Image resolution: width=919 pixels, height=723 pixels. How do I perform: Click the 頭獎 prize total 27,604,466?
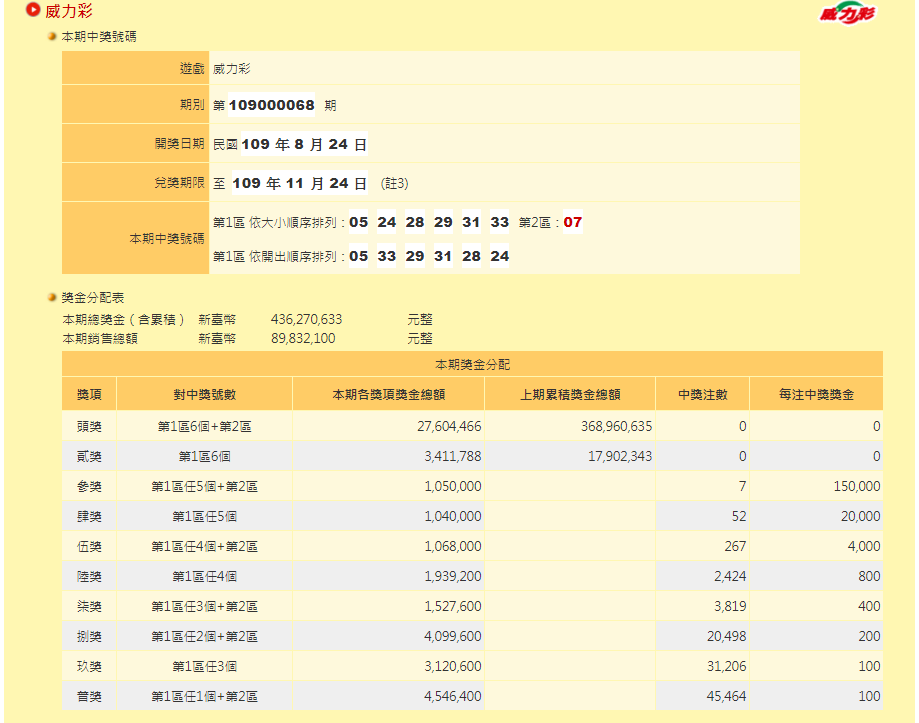(x=449, y=427)
